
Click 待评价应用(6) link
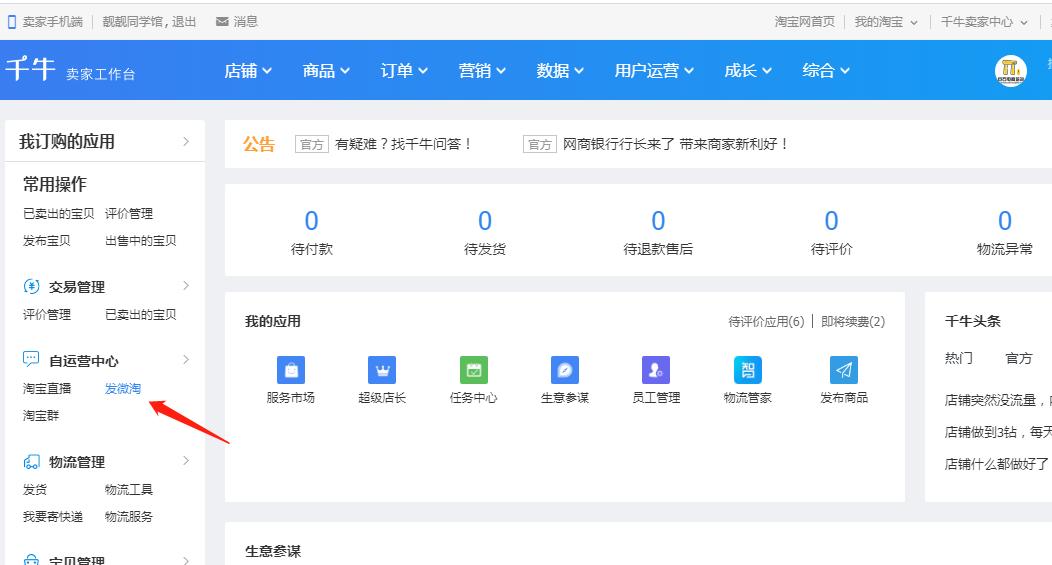click(x=766, y=322)
